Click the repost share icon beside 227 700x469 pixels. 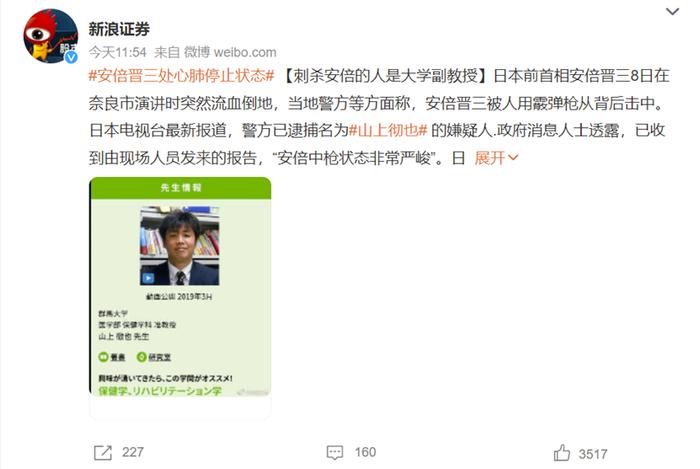pyautogui.click(x=103, y=452)
